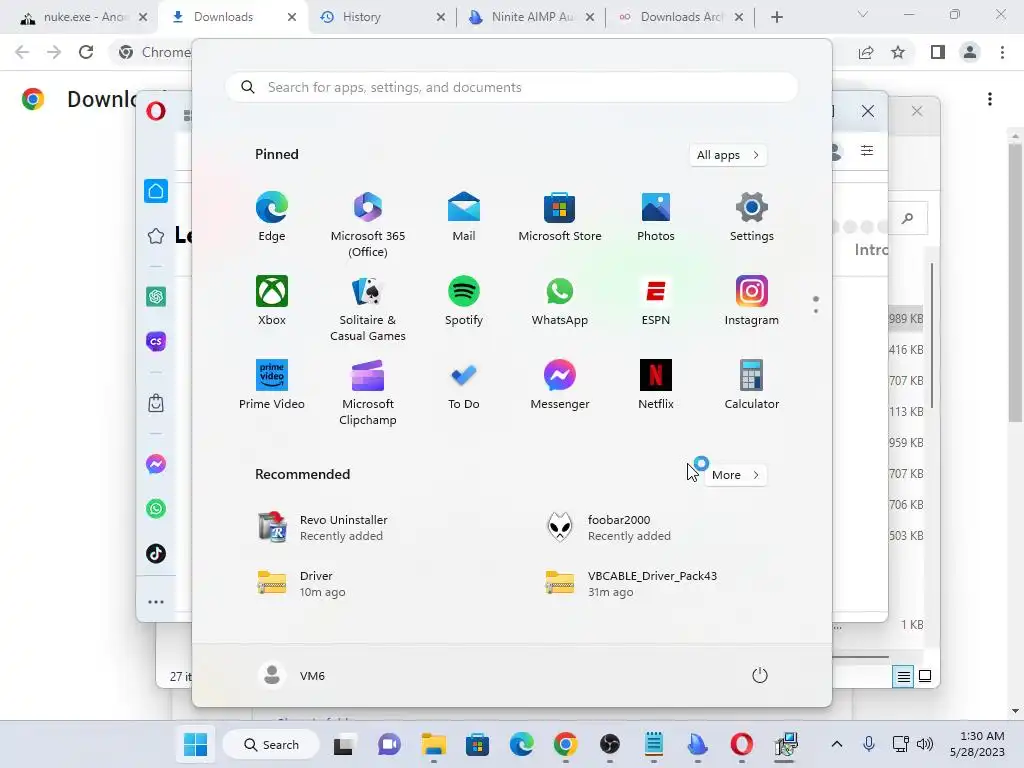This screenshot has height=768, width=1024.
Task: Reload the Chrome page
Action: [x=86, y=52]
